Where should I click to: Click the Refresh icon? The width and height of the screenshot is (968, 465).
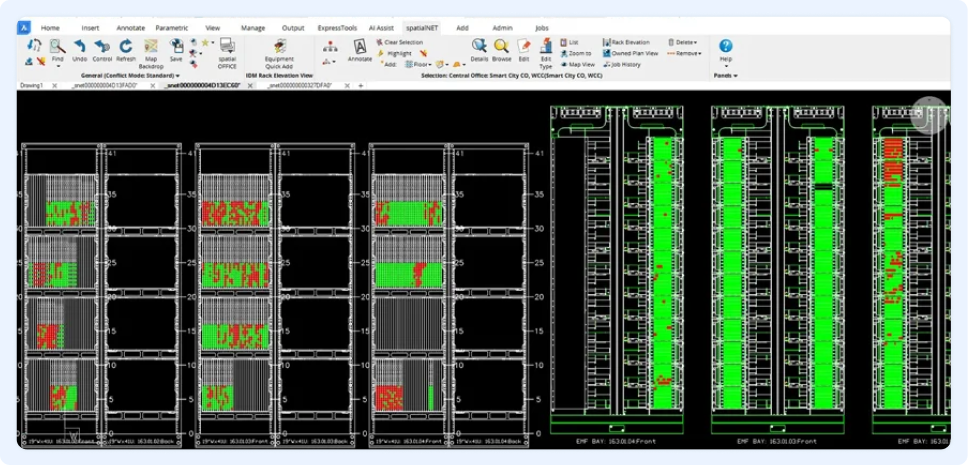tap(126, 46)
